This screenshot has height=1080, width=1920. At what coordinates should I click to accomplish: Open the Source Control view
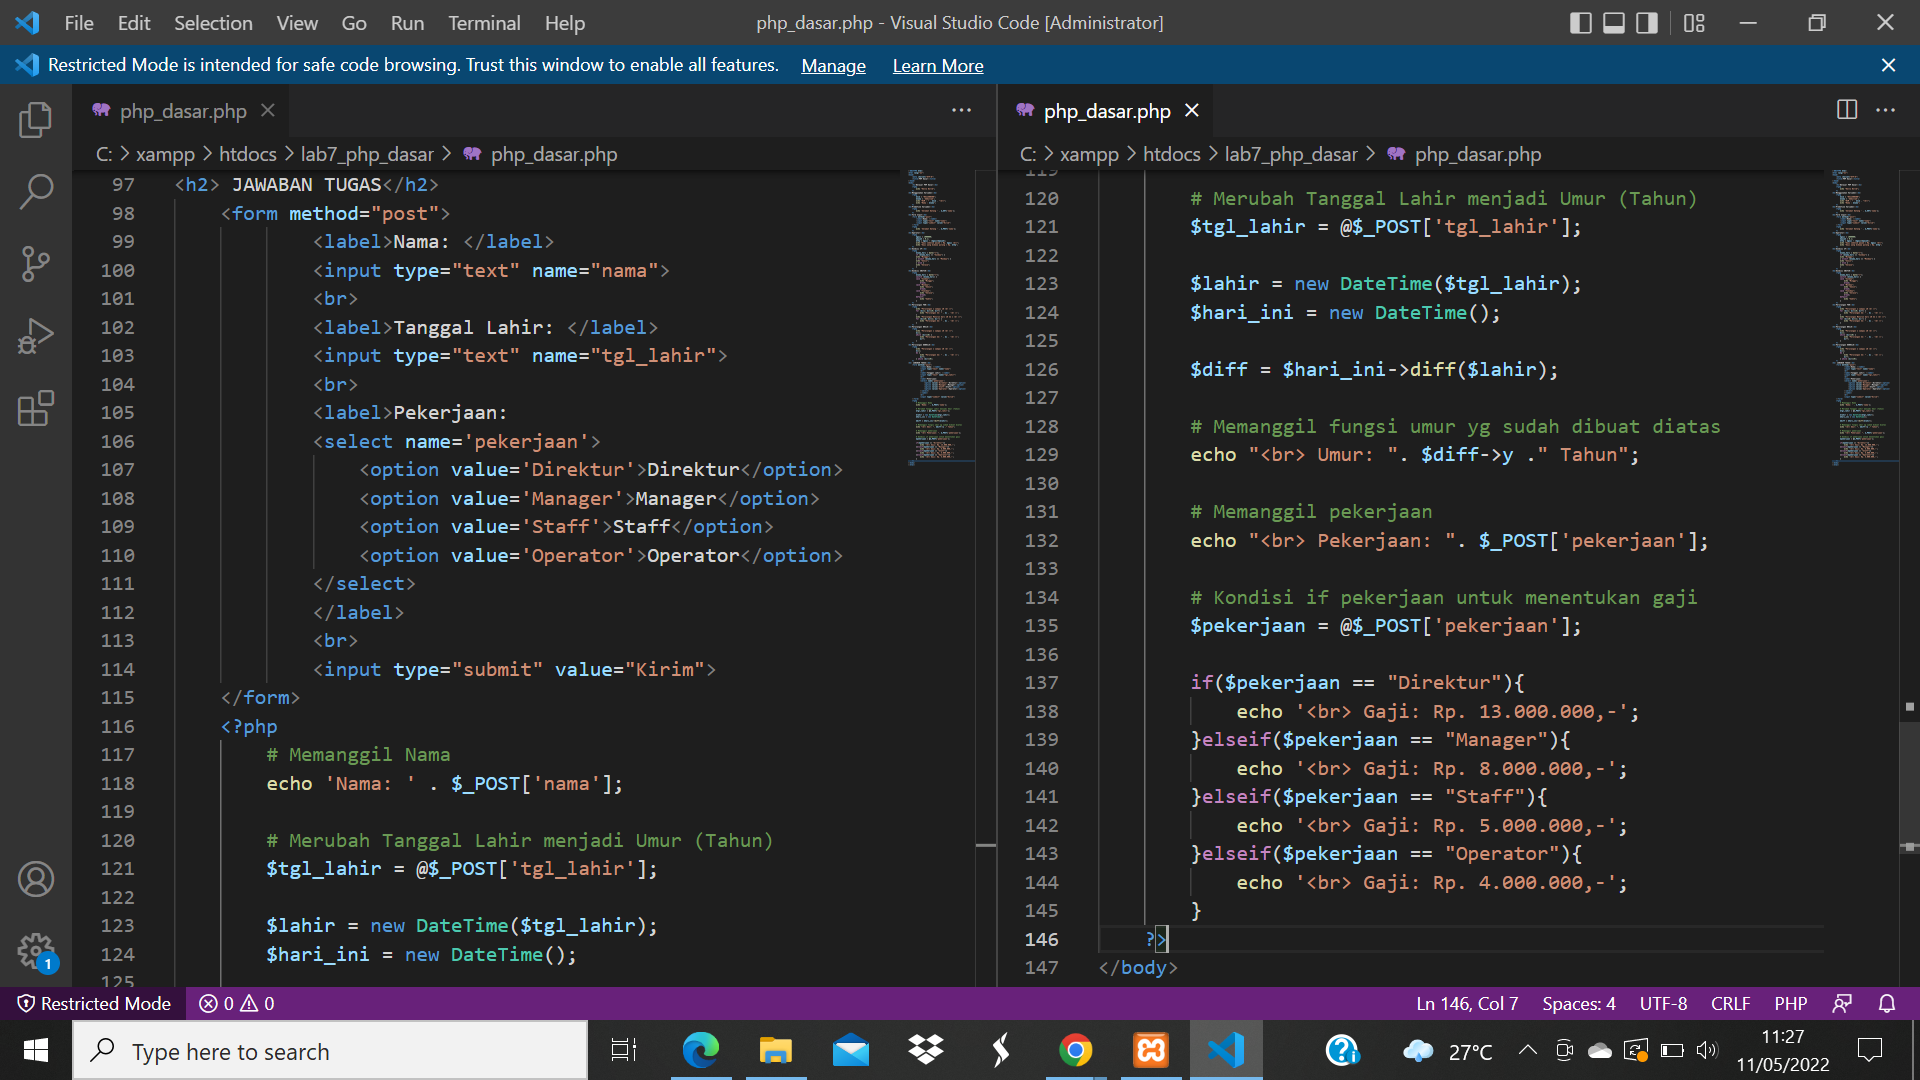pos(36,263)
